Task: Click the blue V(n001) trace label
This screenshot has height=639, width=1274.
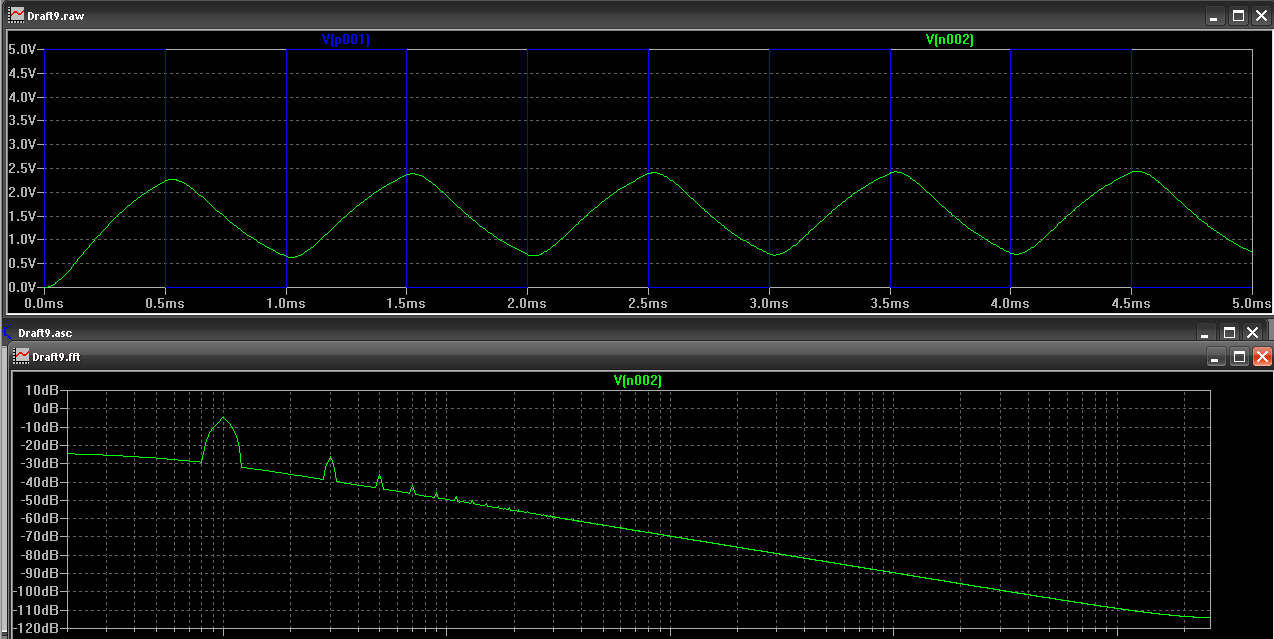Action: [346, 40]
